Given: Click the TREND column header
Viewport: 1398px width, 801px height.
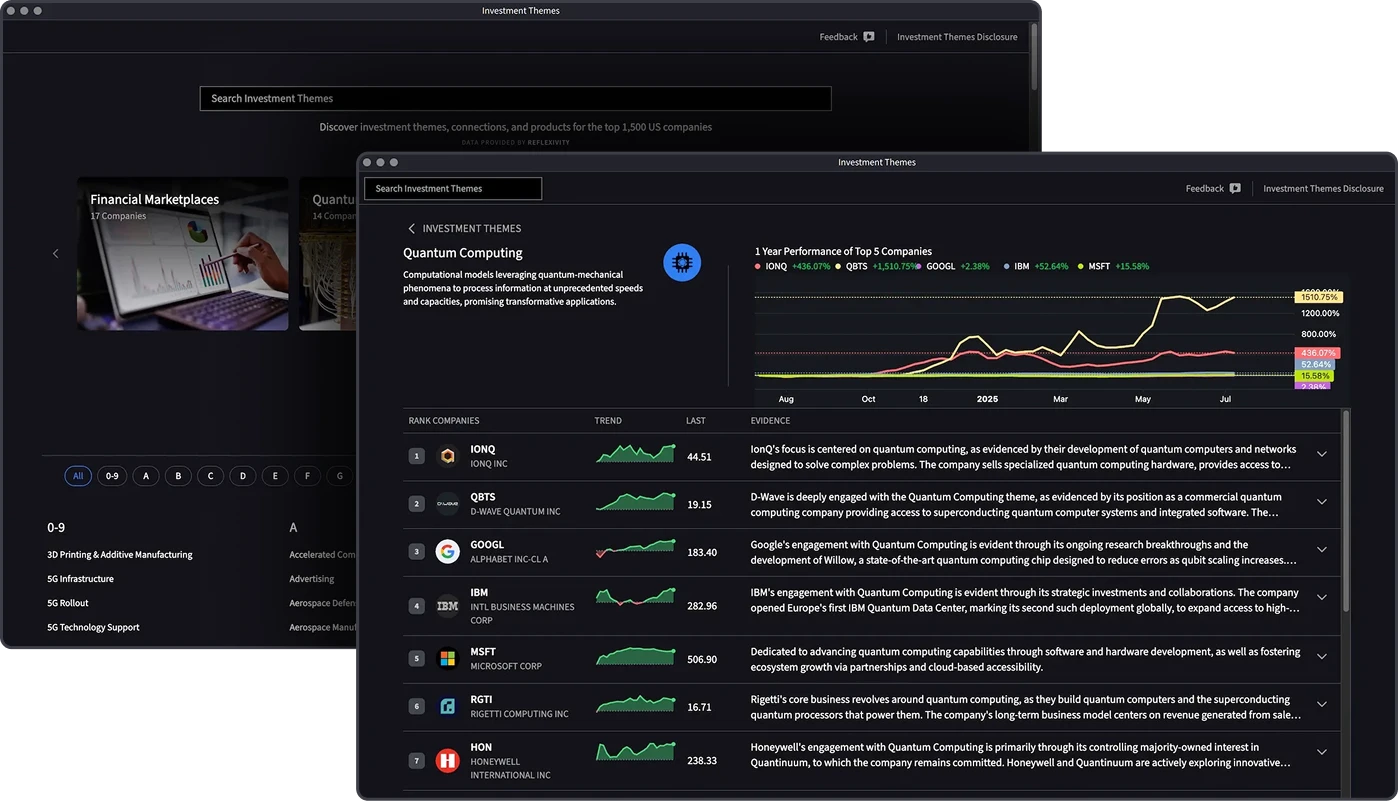Looking at the screenshot, I should pos(608,421).
